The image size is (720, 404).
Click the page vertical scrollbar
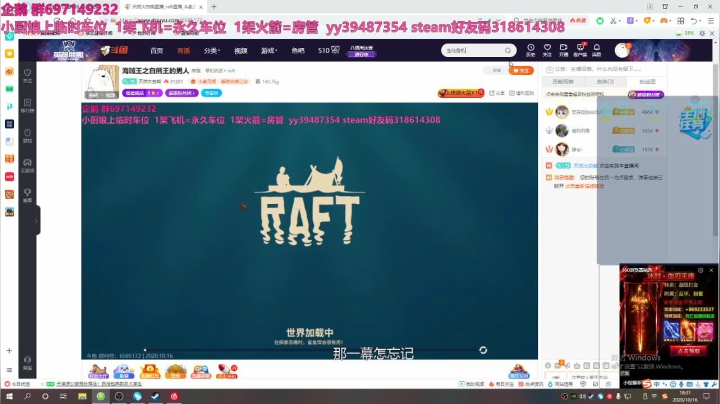(715, 152)
